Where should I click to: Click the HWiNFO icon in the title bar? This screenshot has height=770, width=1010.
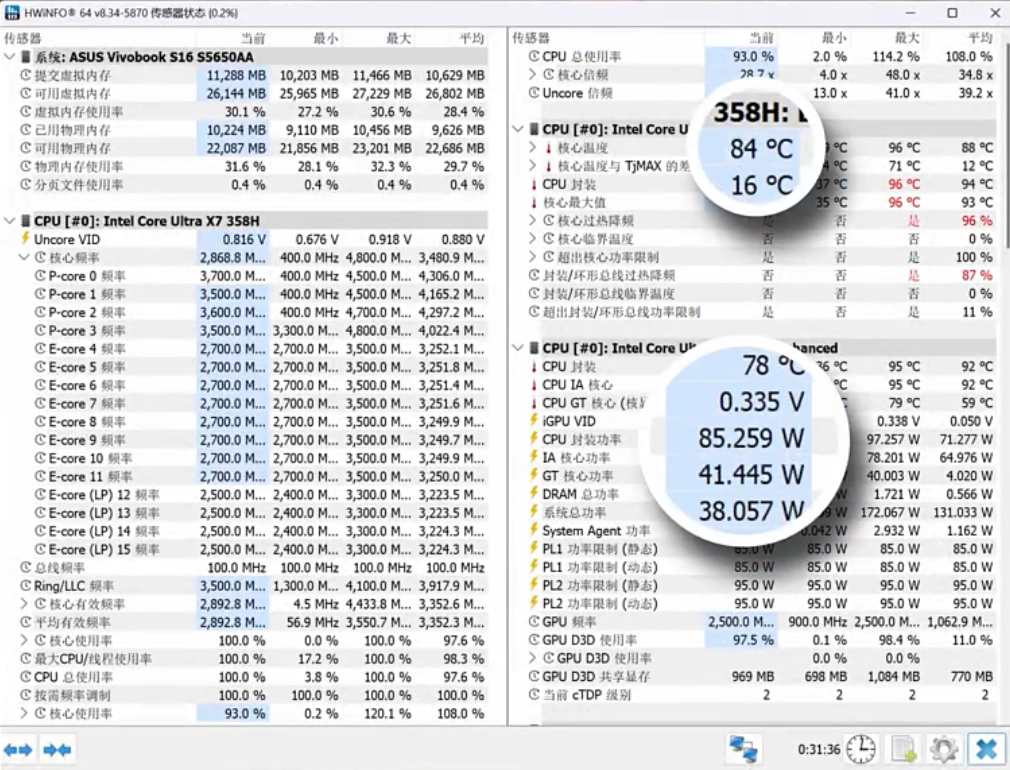[x=12, y=12]
